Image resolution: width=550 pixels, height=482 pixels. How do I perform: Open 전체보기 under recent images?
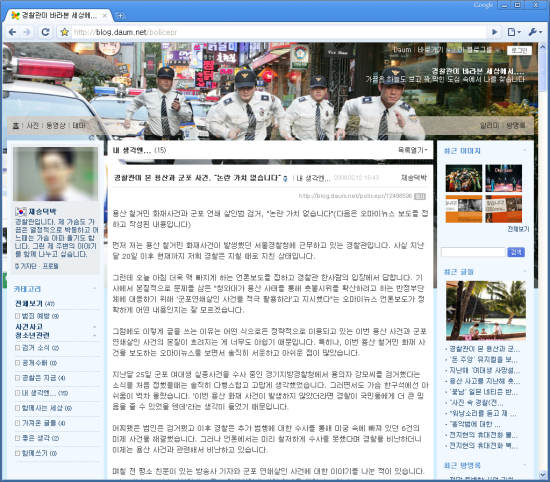518,229
